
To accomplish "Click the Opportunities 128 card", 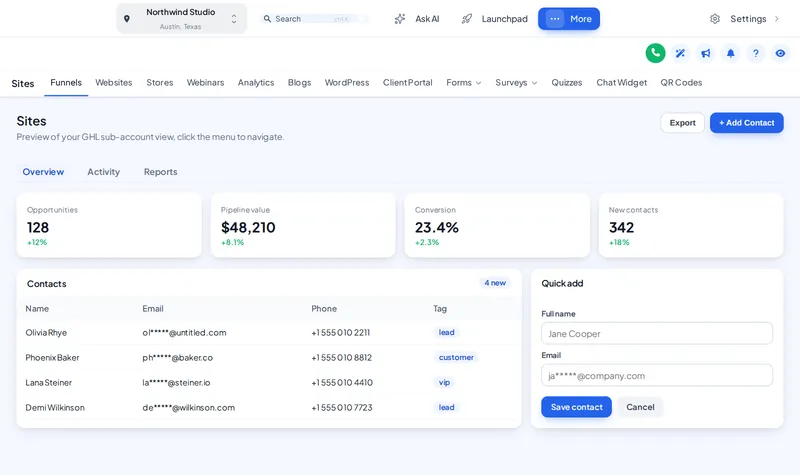I will click(109, 225).
